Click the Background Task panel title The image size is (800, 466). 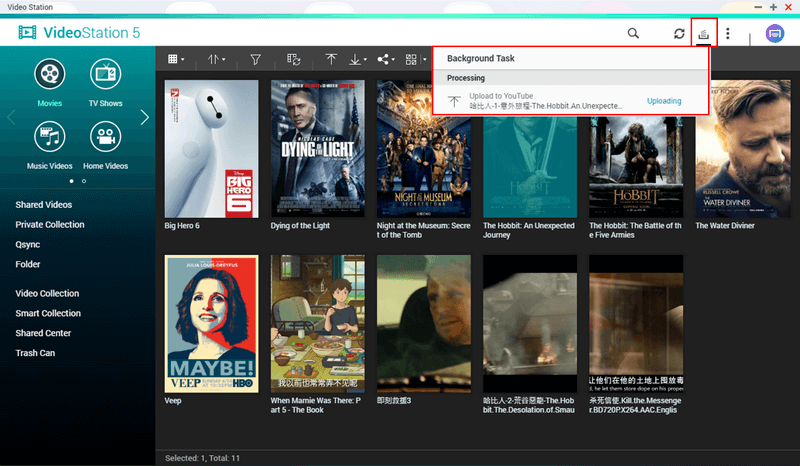[481, 58]
